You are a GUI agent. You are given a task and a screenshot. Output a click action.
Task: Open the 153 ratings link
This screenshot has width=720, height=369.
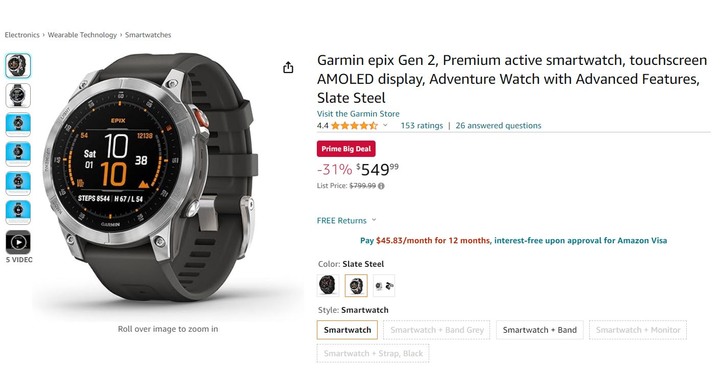(422, 125)
